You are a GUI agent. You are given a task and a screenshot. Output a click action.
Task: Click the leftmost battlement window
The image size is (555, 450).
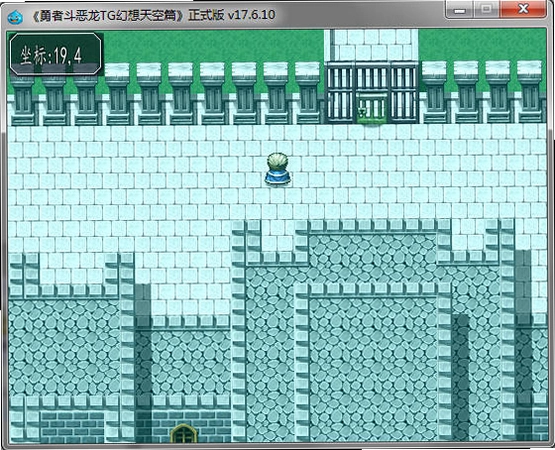[23, 100]
